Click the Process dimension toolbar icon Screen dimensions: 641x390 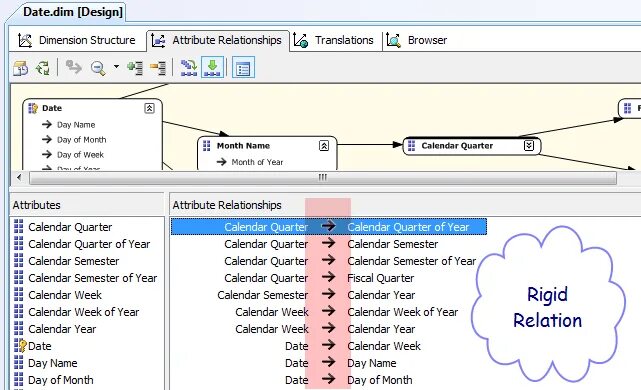point(43,68)
